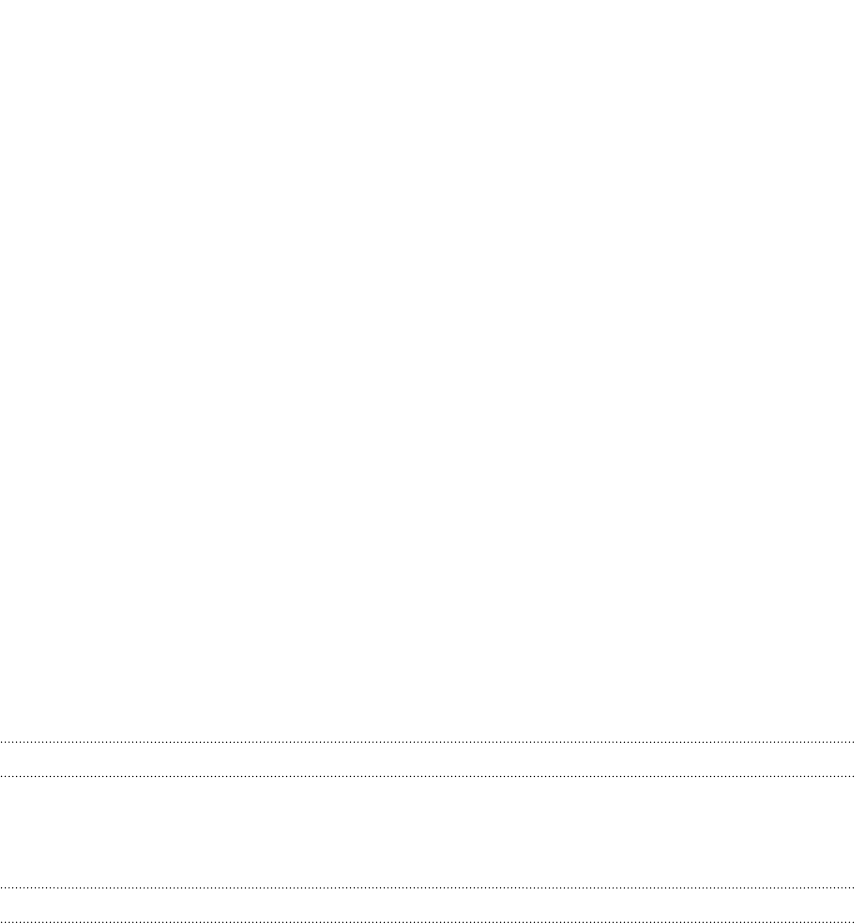Screen dimensions: 855x924
Task: Click the second dotted answer line
Action: [x=427, y=776]
